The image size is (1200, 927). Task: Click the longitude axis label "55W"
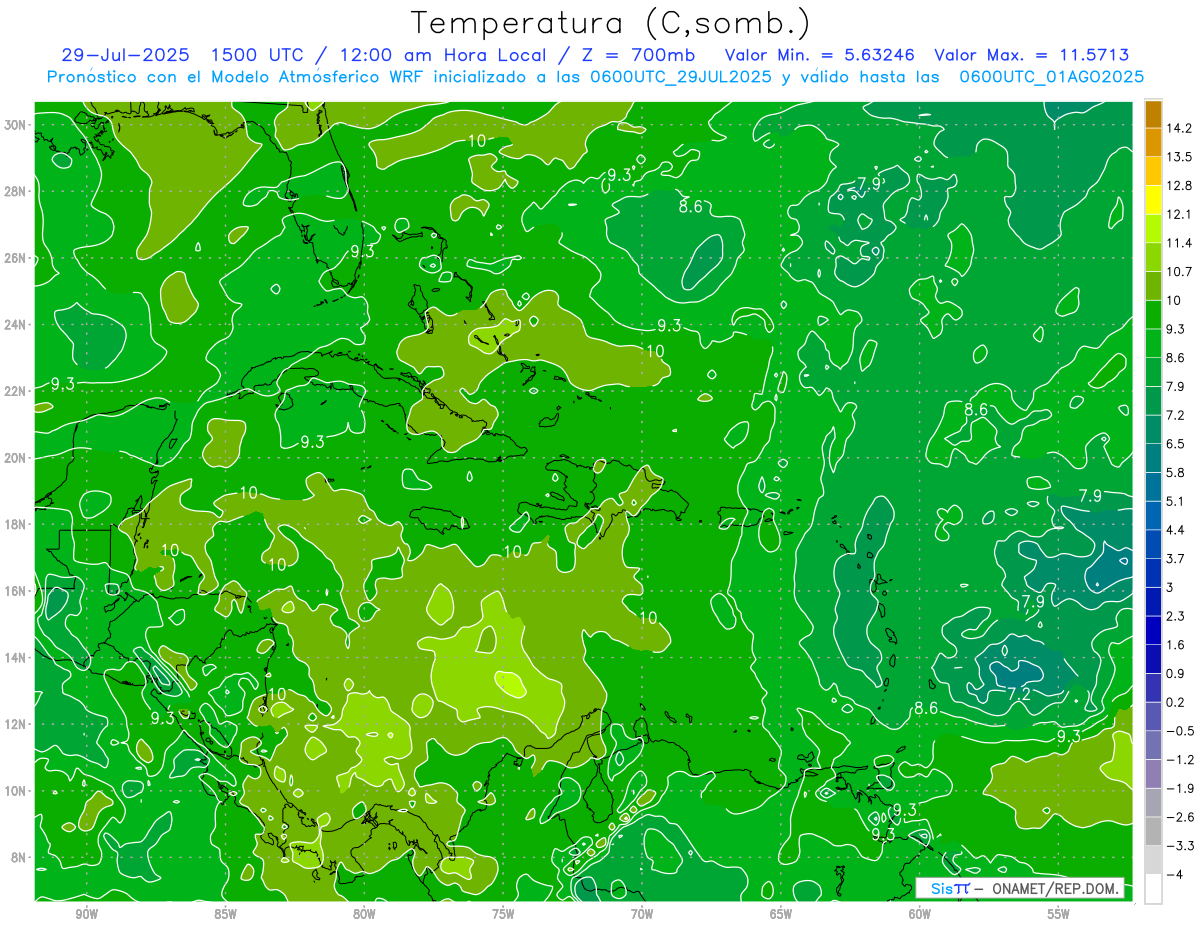click(x=1059, y=914)
